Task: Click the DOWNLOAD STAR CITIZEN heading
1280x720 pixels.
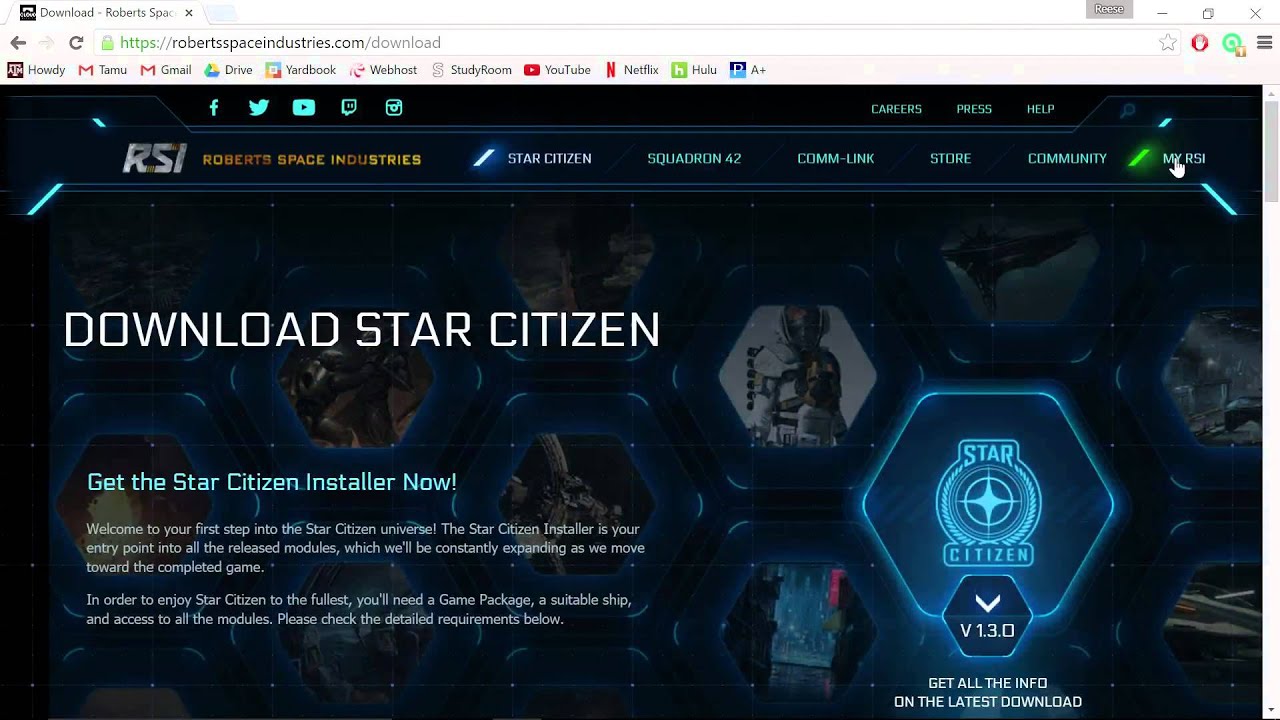Action: click(362, 330)
